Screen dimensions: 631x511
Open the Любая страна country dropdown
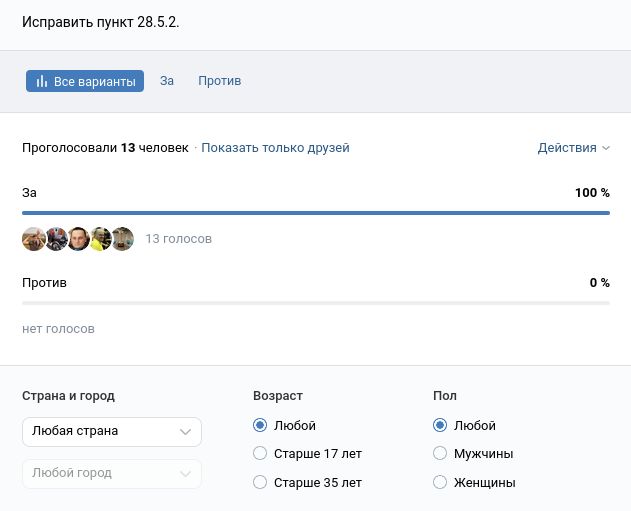point(111,432)
